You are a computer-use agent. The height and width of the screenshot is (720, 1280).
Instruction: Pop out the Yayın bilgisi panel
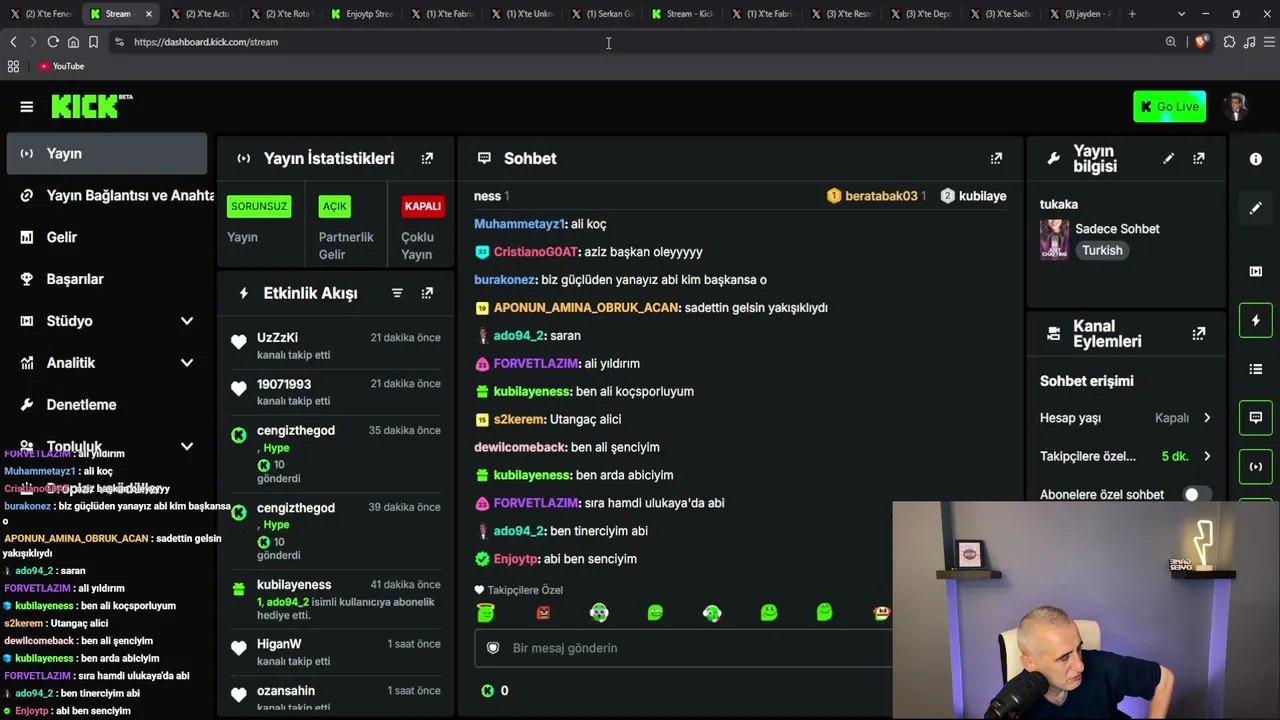click(x=1198, y=158)
